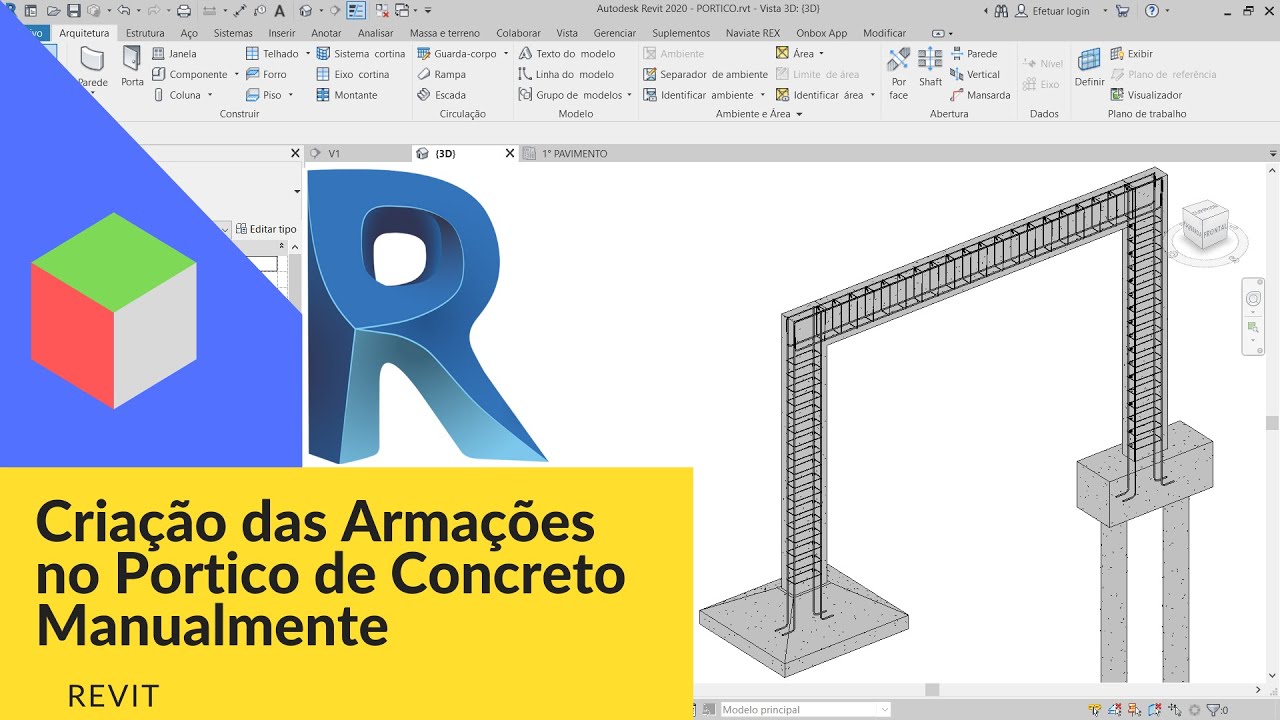The height and width of the screenshot is (720, 1280).
Task: Select the Parede wall tool
Action: [92, 66]
